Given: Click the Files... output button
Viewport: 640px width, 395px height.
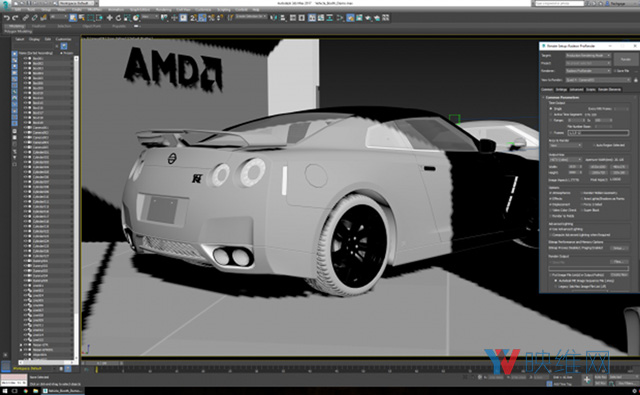Looking at the screenshot, I should (x=619, y=262).
